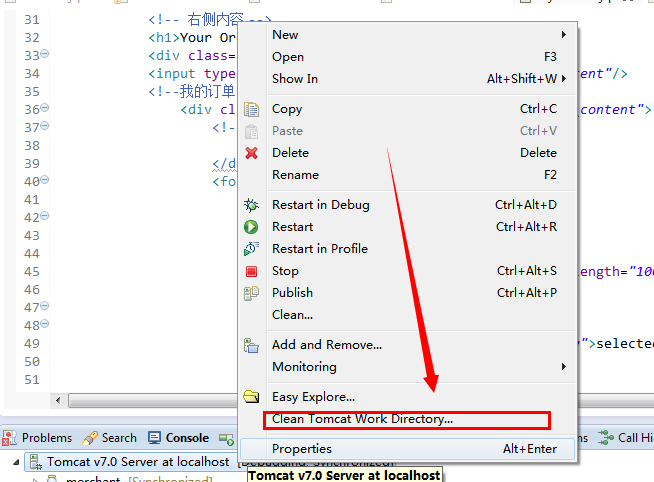Click the editor scroll-left arrow
Screen dimensions: 654x482
58,401
